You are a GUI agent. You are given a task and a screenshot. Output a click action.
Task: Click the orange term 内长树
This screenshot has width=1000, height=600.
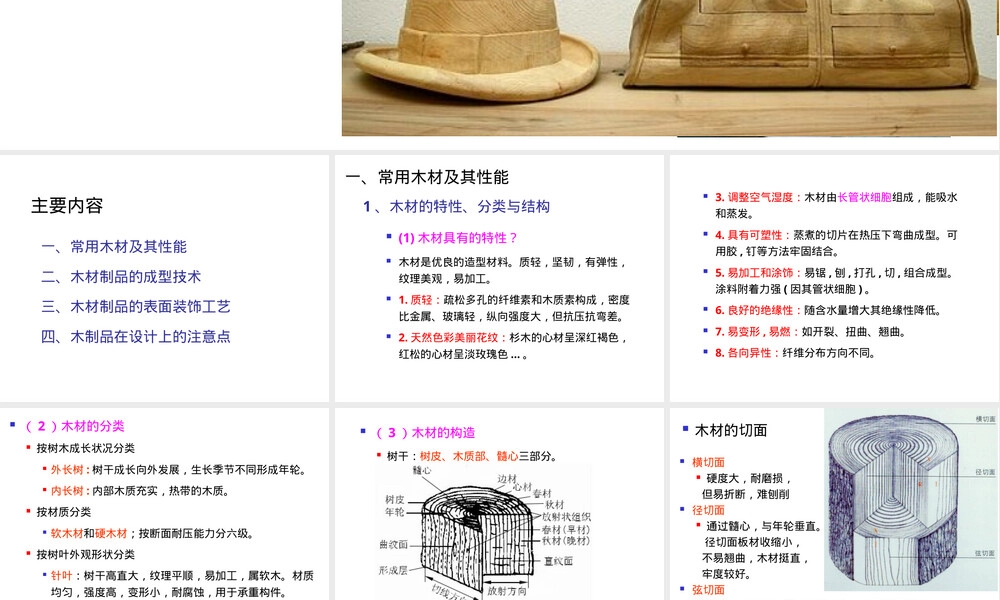(x=68, y=491)
